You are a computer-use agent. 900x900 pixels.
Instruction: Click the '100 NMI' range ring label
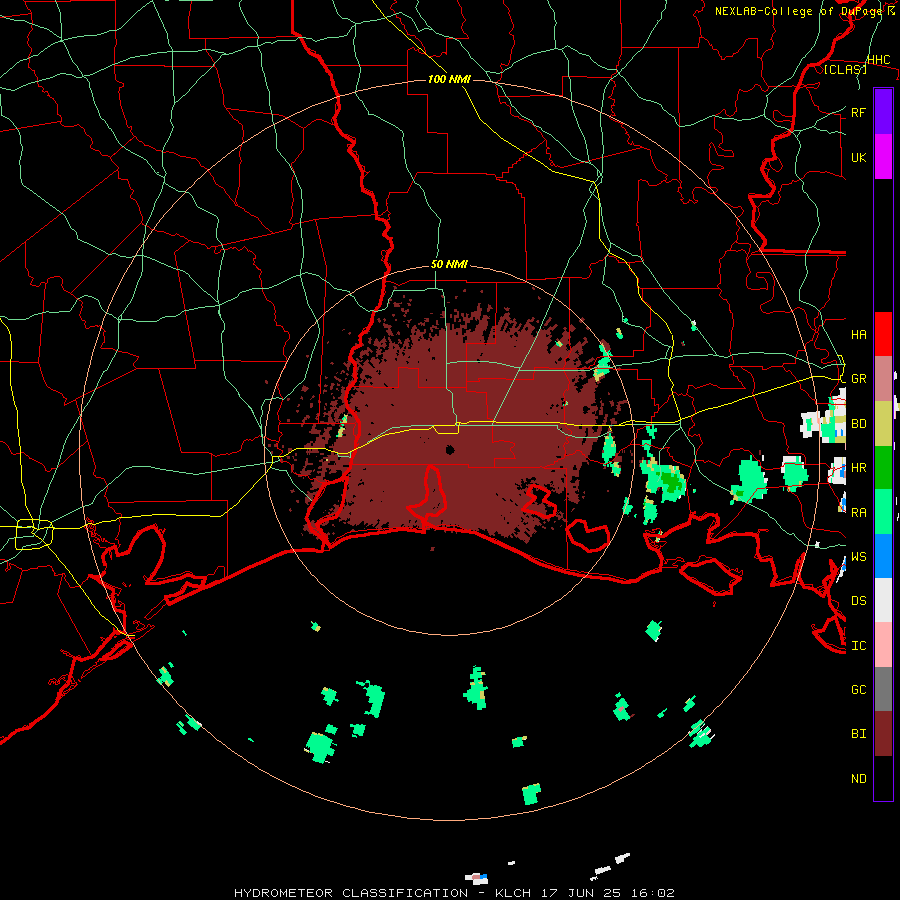[x=449, y=79]
